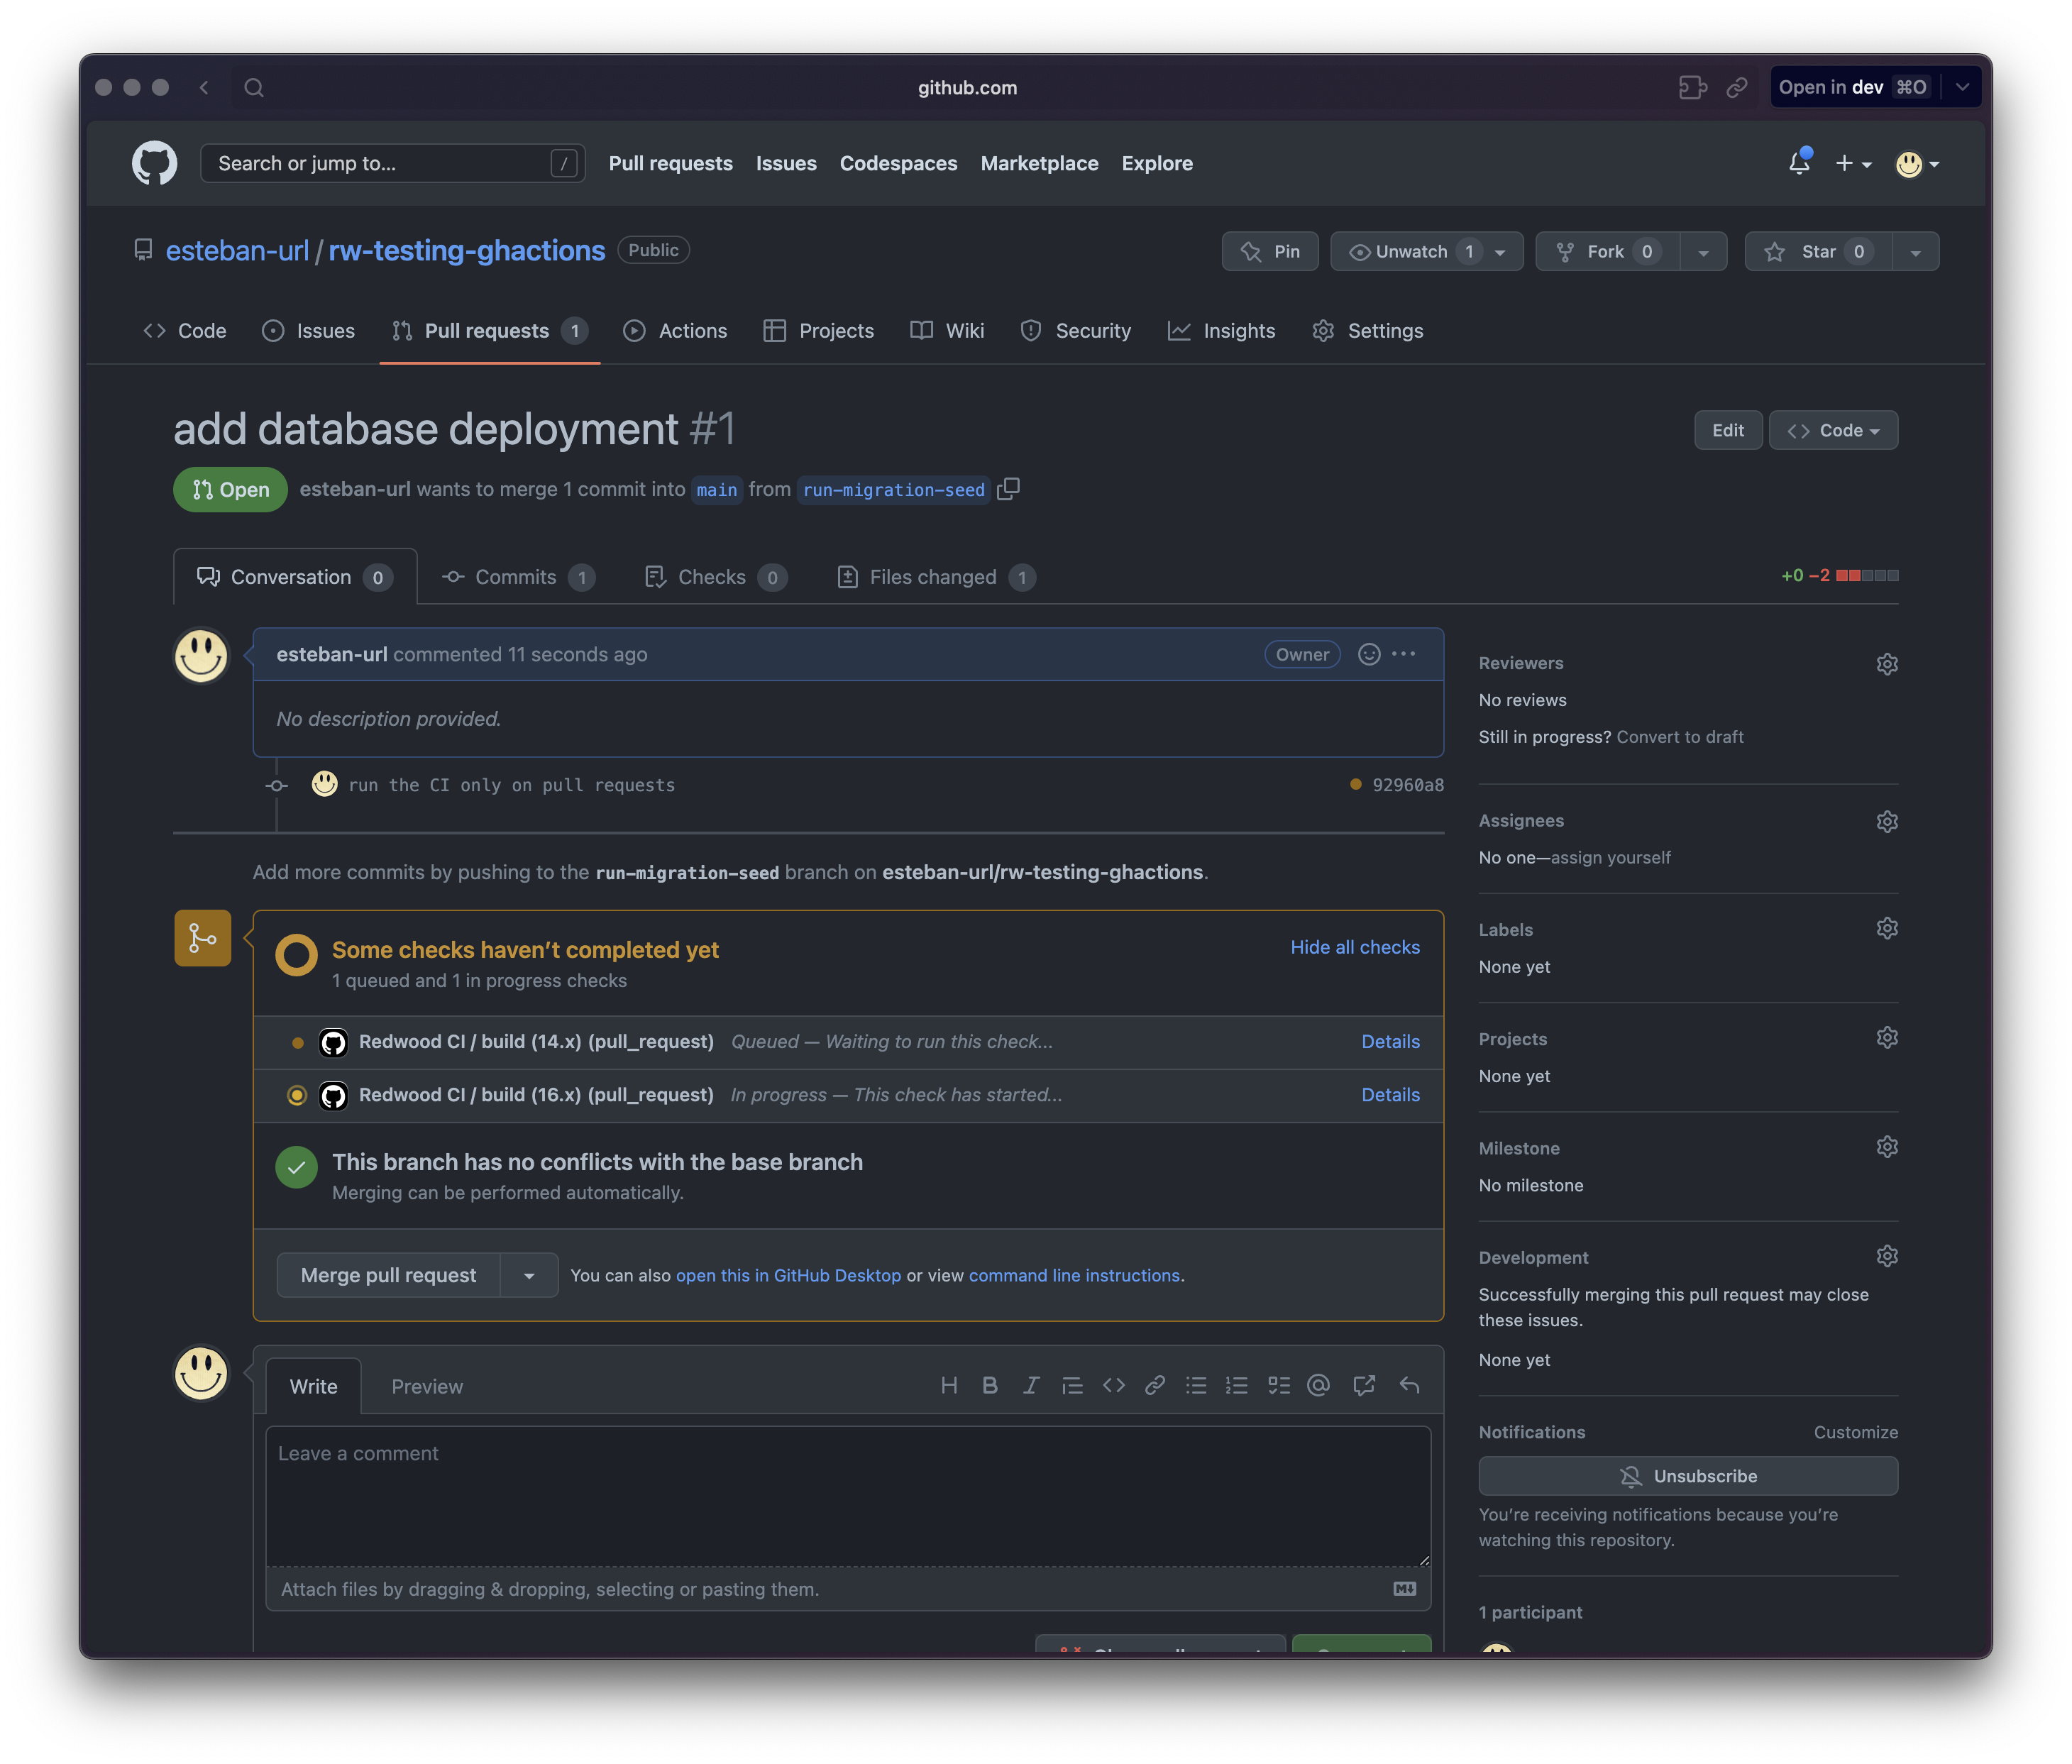Screen dimensions: 2072x1764
Task: Copy the link via browser chain icon
Action: click(x=1737, y=88)
